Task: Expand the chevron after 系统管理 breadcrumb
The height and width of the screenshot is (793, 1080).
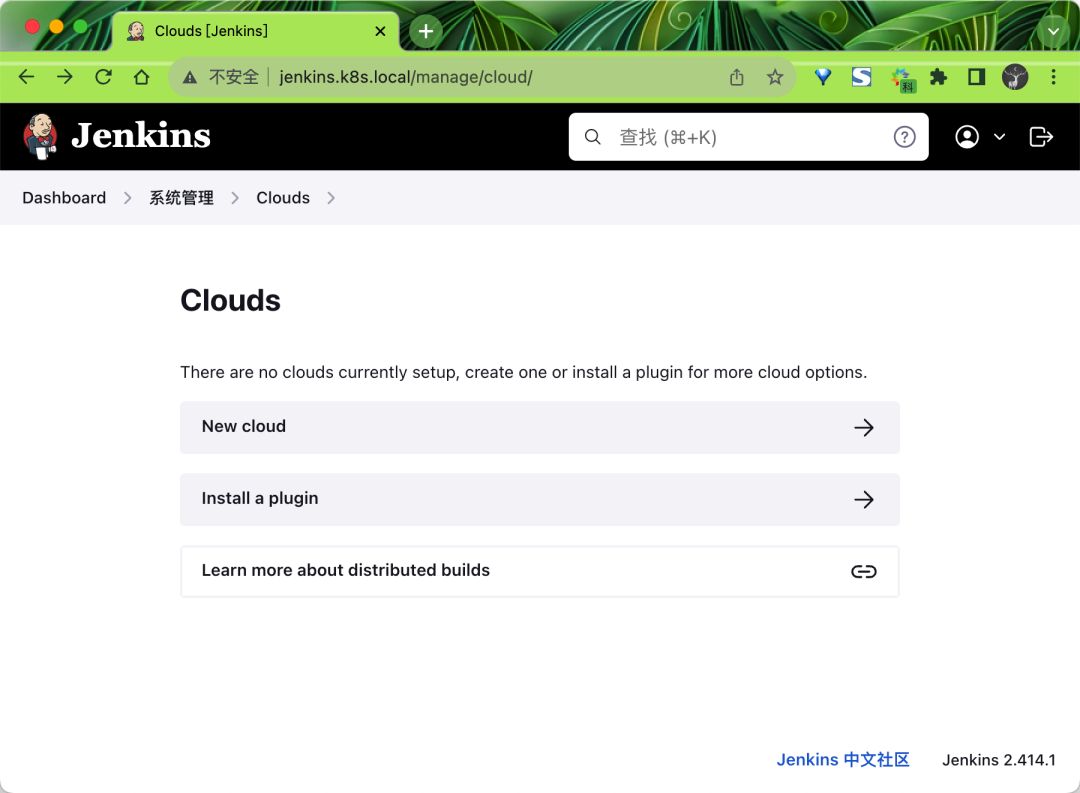Action: tap(235, 198)
